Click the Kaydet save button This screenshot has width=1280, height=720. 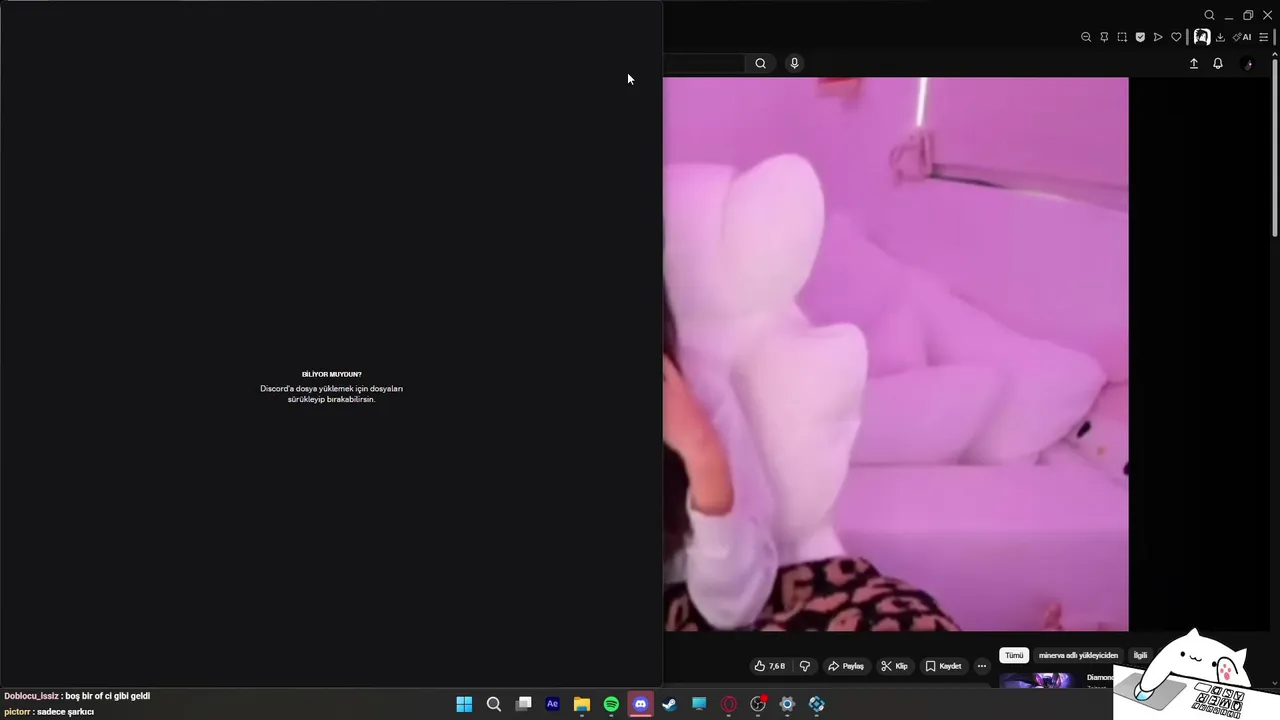(943, 666)
